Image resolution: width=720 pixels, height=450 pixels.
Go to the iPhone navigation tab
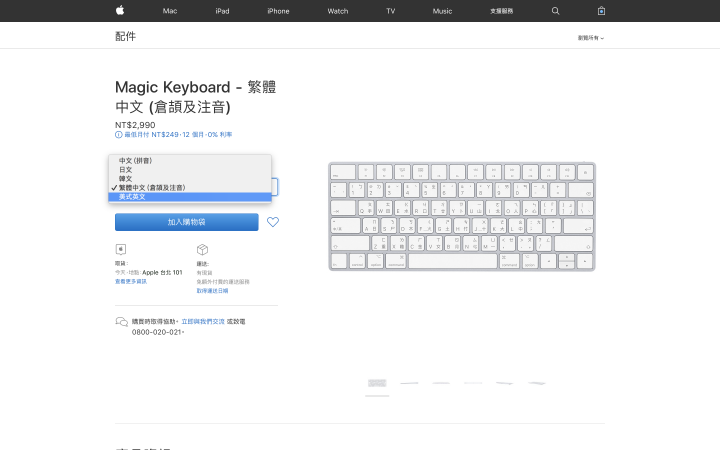tap(278, 11)
